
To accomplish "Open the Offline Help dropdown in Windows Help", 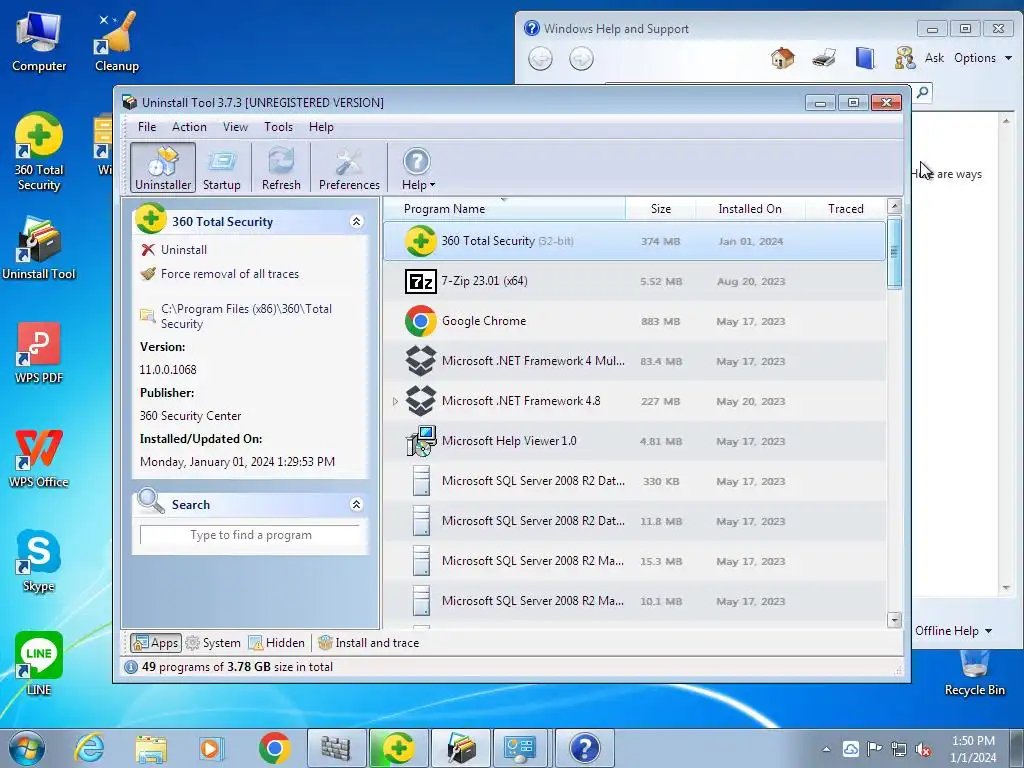I will click(x=953, y=631).
